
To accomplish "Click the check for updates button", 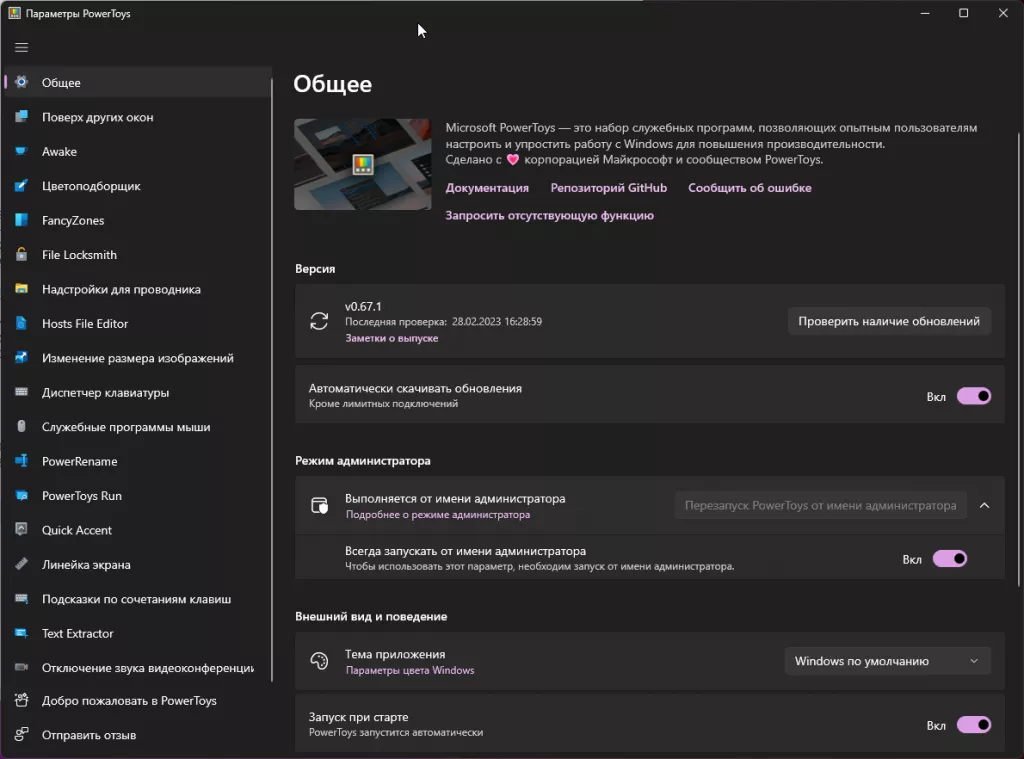I will coord(889,322).
